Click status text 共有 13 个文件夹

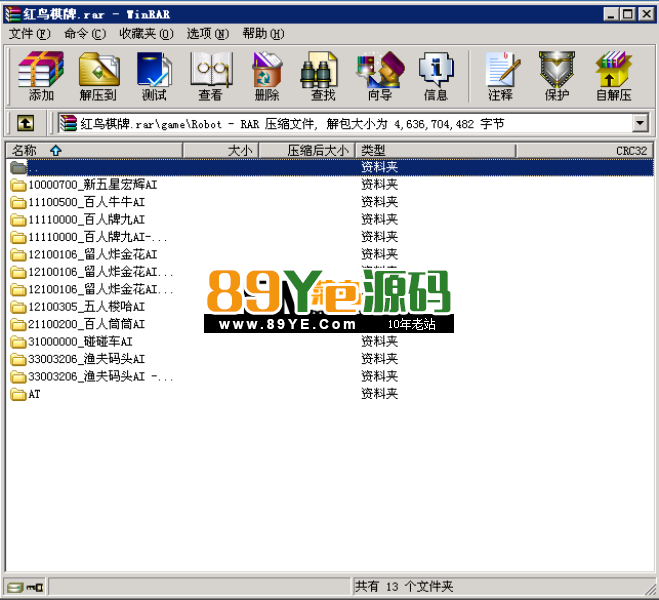point(404,587)
